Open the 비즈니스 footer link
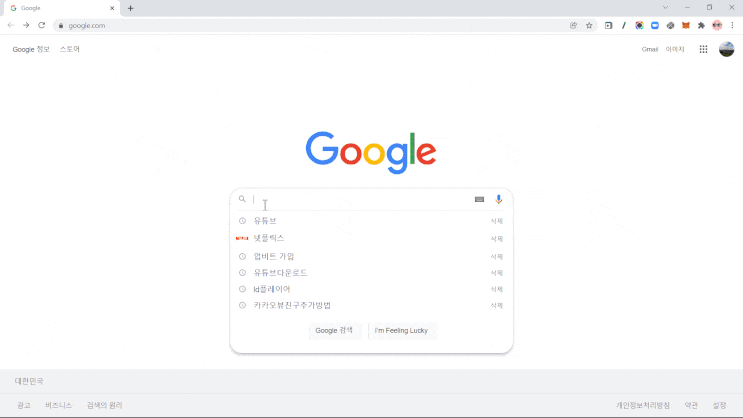The image size is (743, 418). (x=58, y=405)
